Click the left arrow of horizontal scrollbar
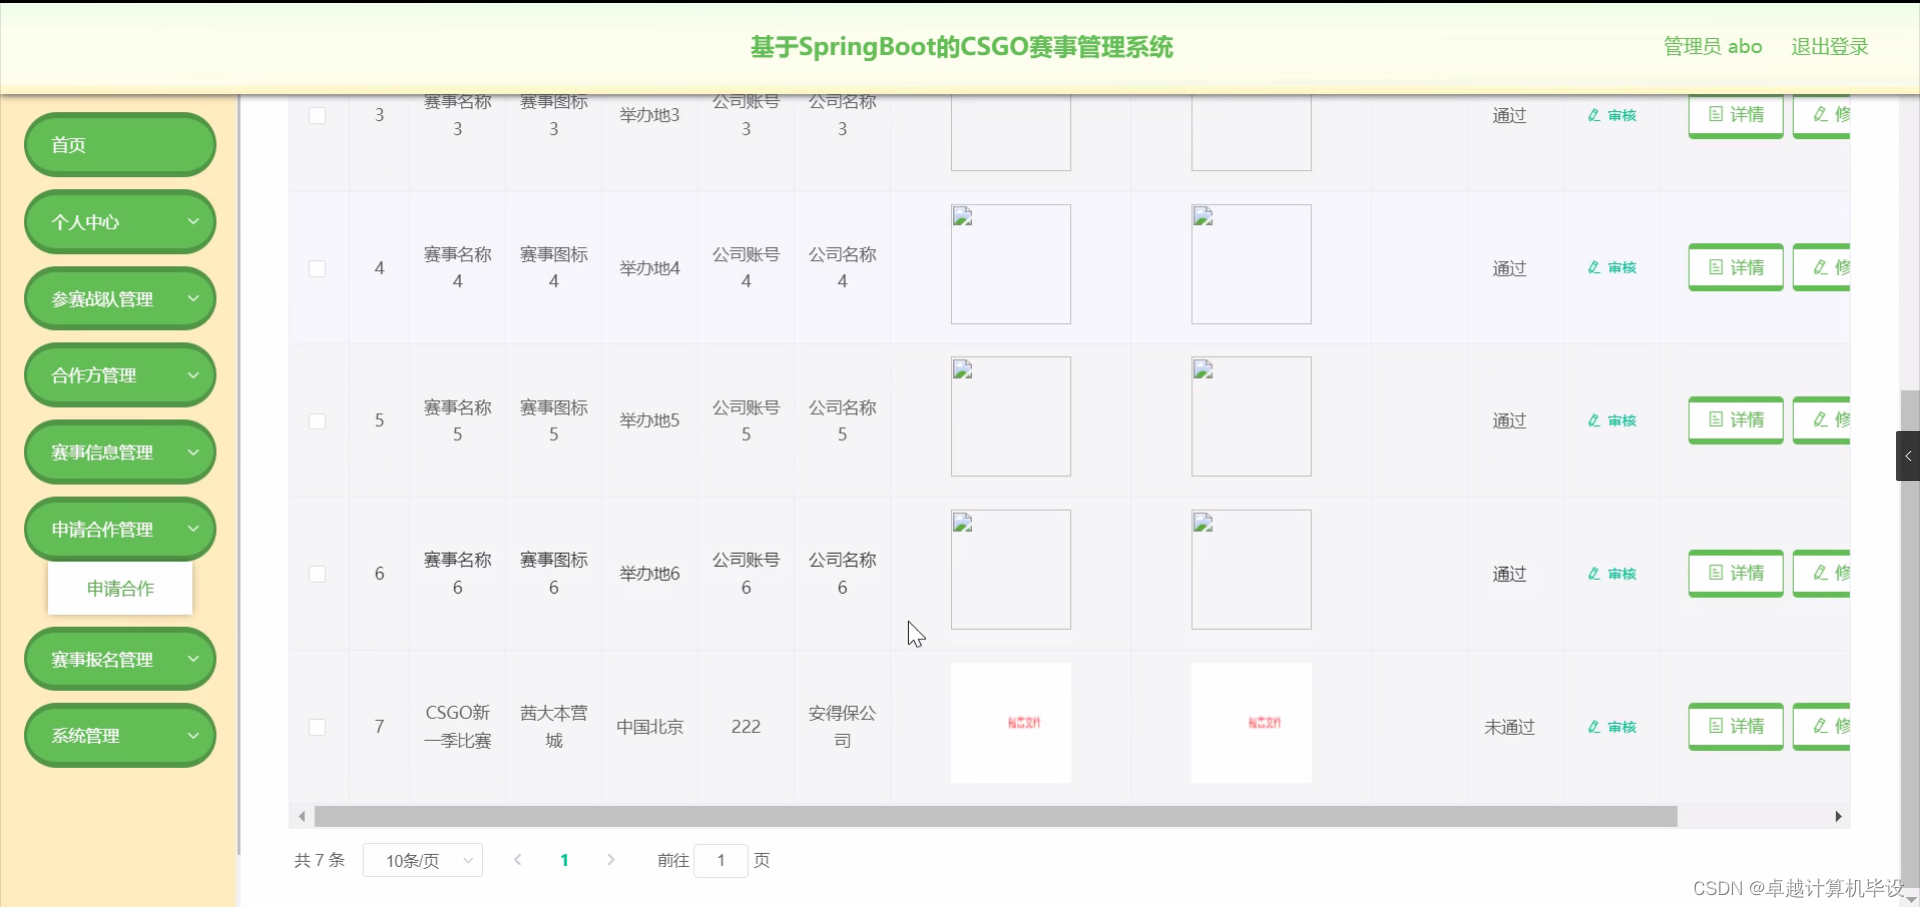Viewport: 1920px width, 907px height. (302, 817)
